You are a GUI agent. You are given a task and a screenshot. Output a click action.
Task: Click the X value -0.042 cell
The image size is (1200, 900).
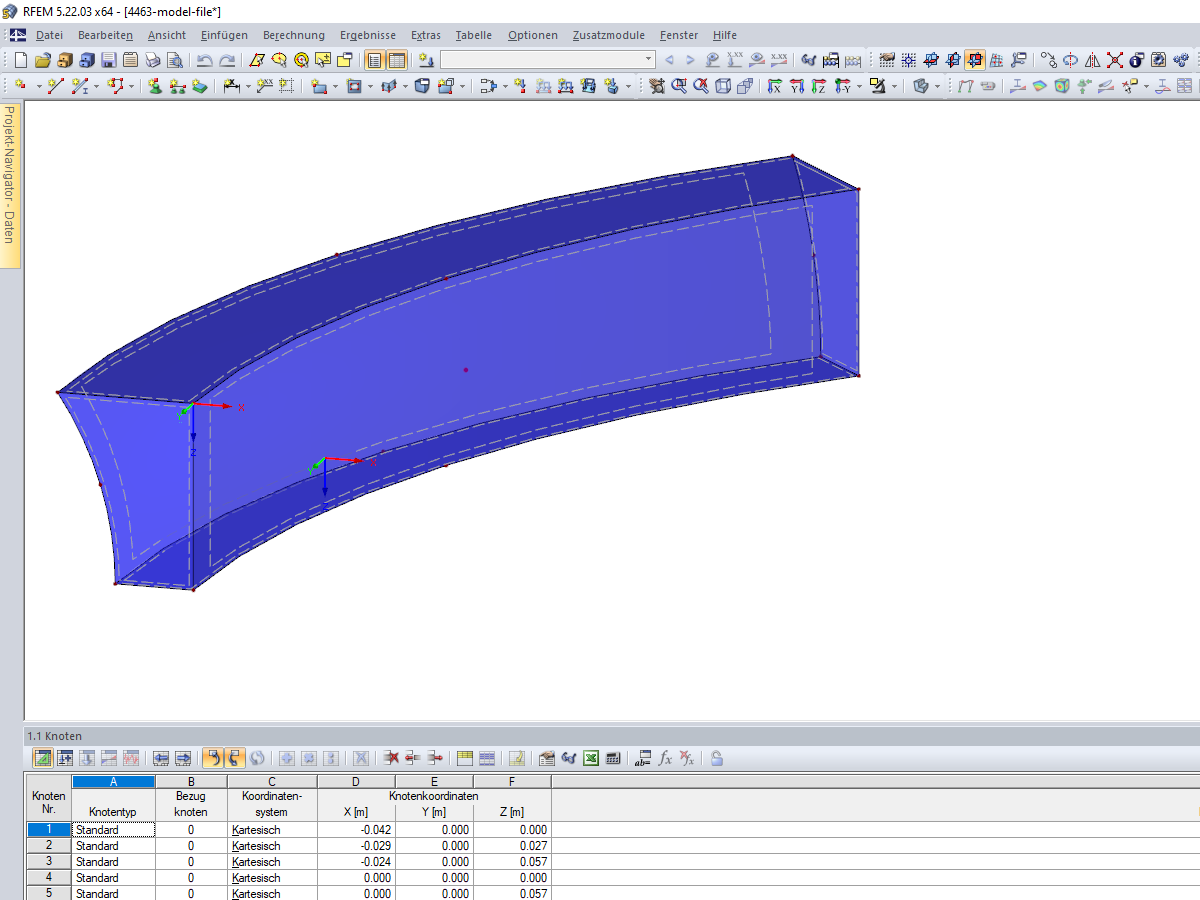tap(356, 829)
